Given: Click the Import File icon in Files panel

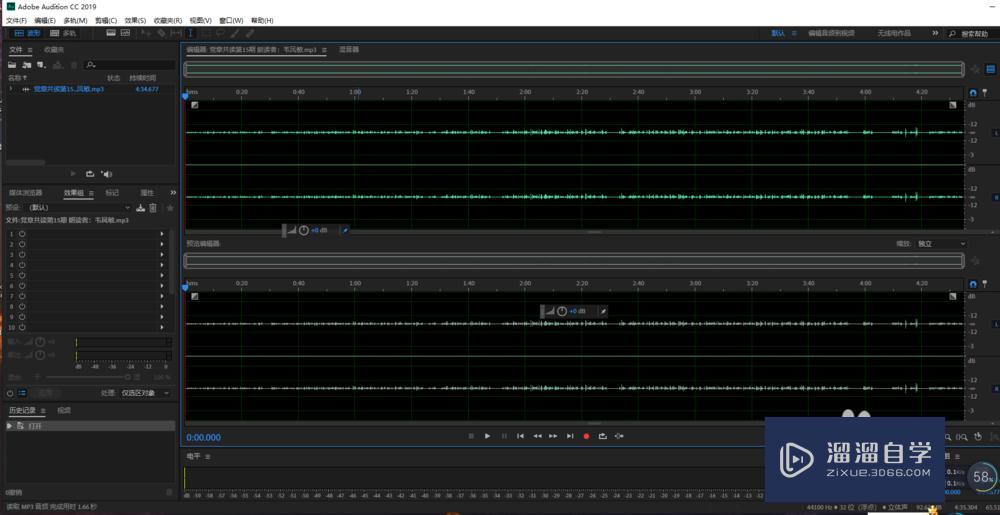Looking at the screenshot, I should coord(27,65).
